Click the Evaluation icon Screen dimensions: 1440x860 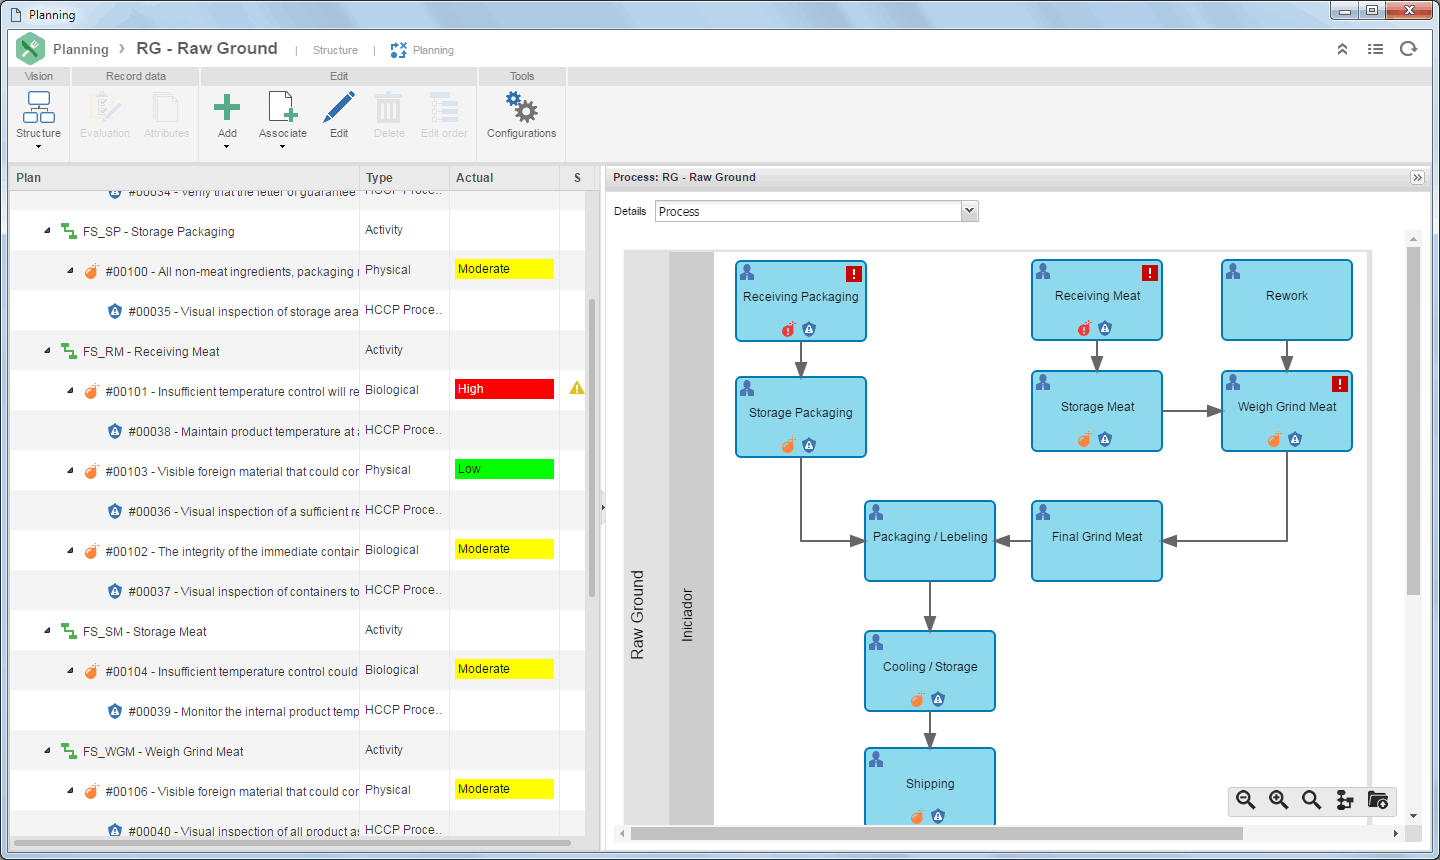pos(105,107)
